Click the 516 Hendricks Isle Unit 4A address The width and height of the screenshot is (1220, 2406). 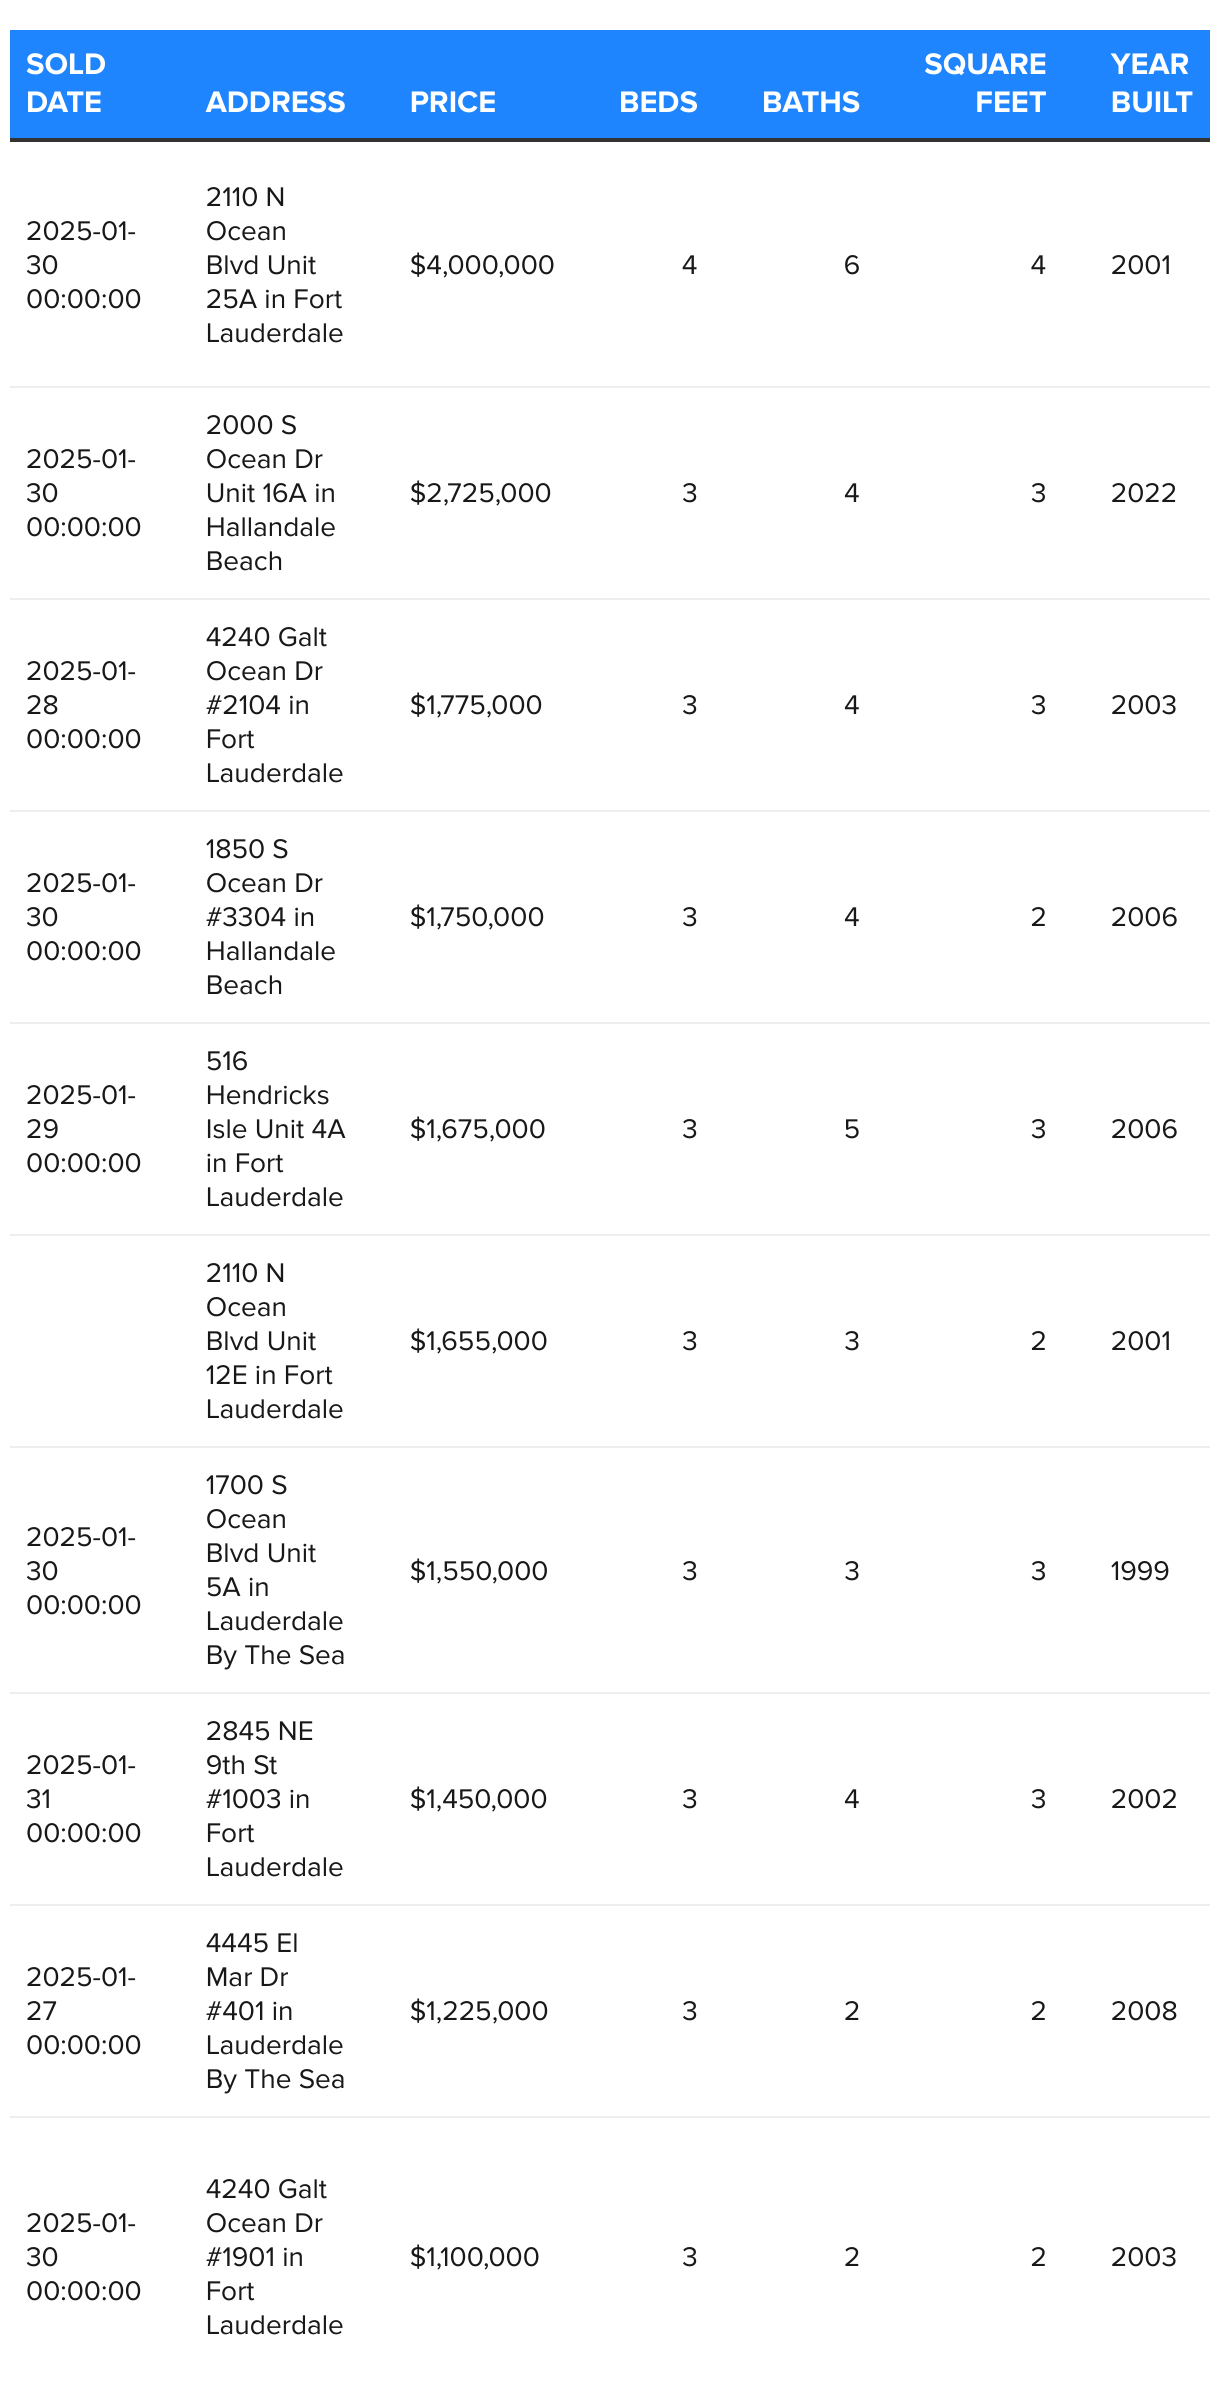(274, 1129)
